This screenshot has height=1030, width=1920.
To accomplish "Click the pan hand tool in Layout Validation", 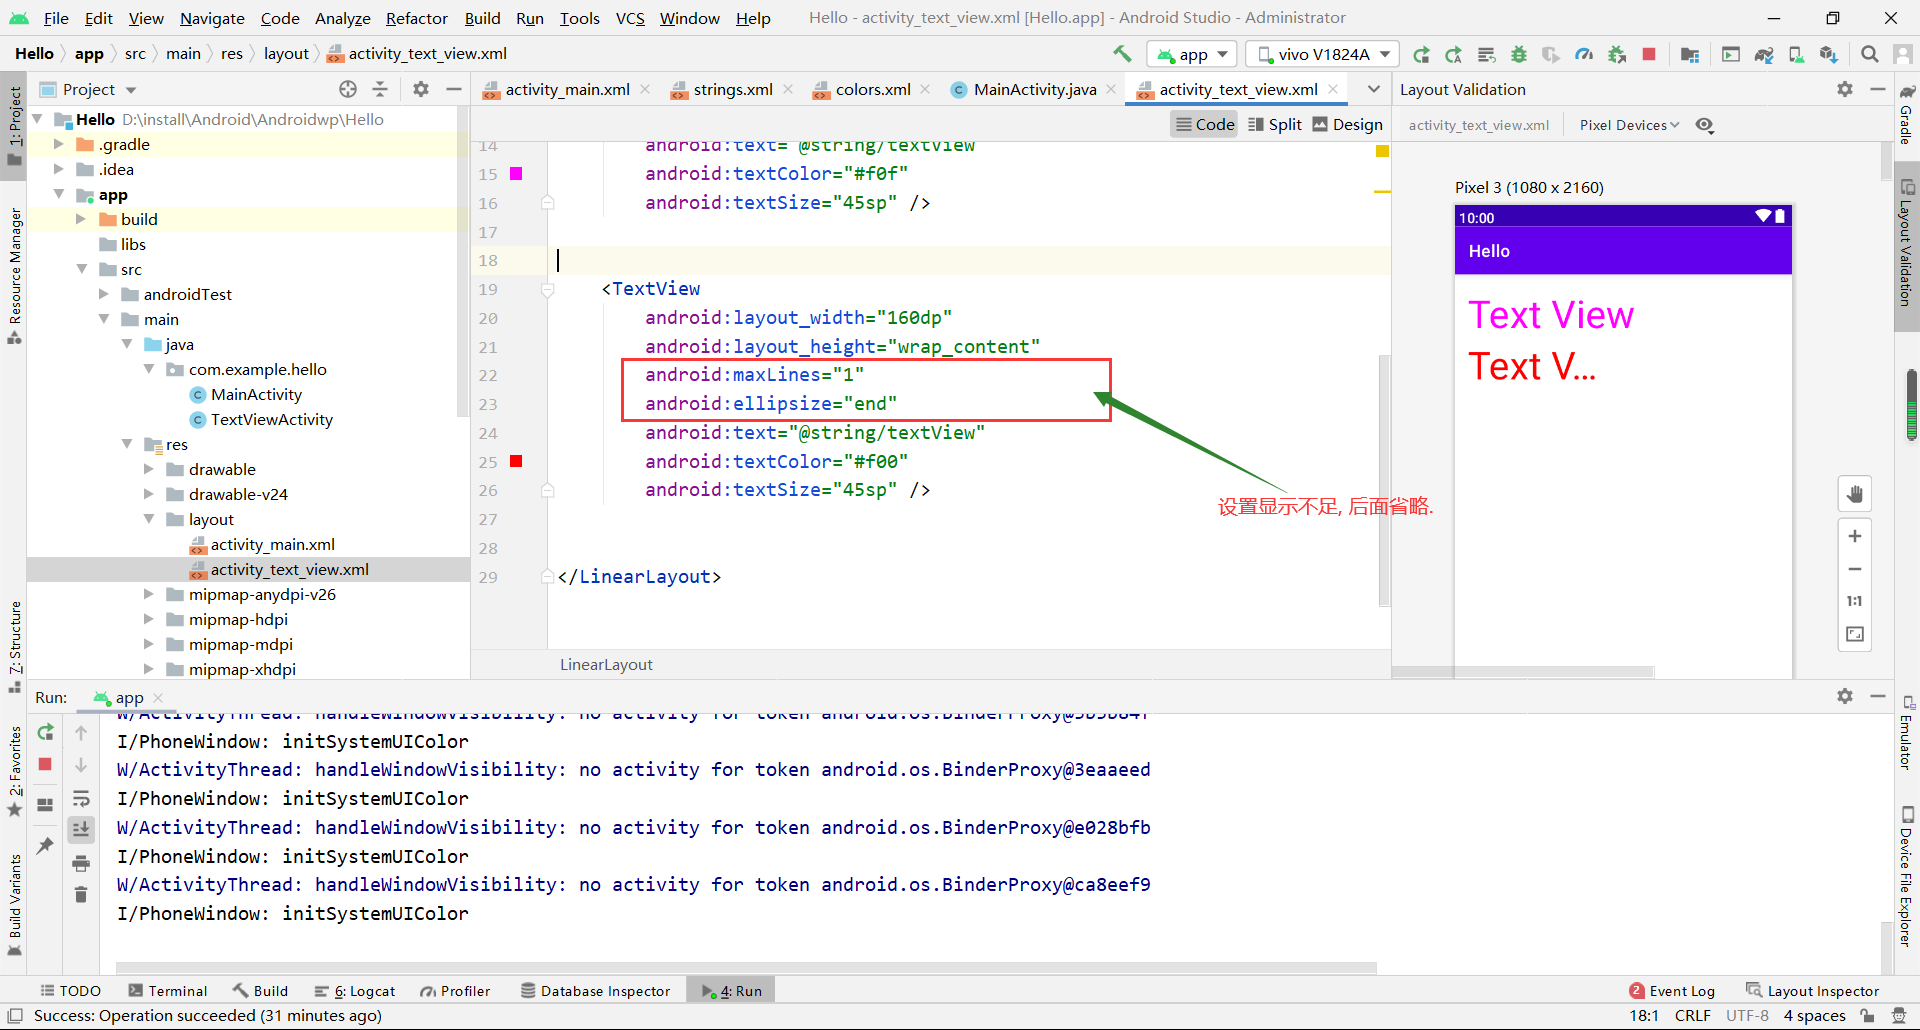I will click(x=1855, y=494).
